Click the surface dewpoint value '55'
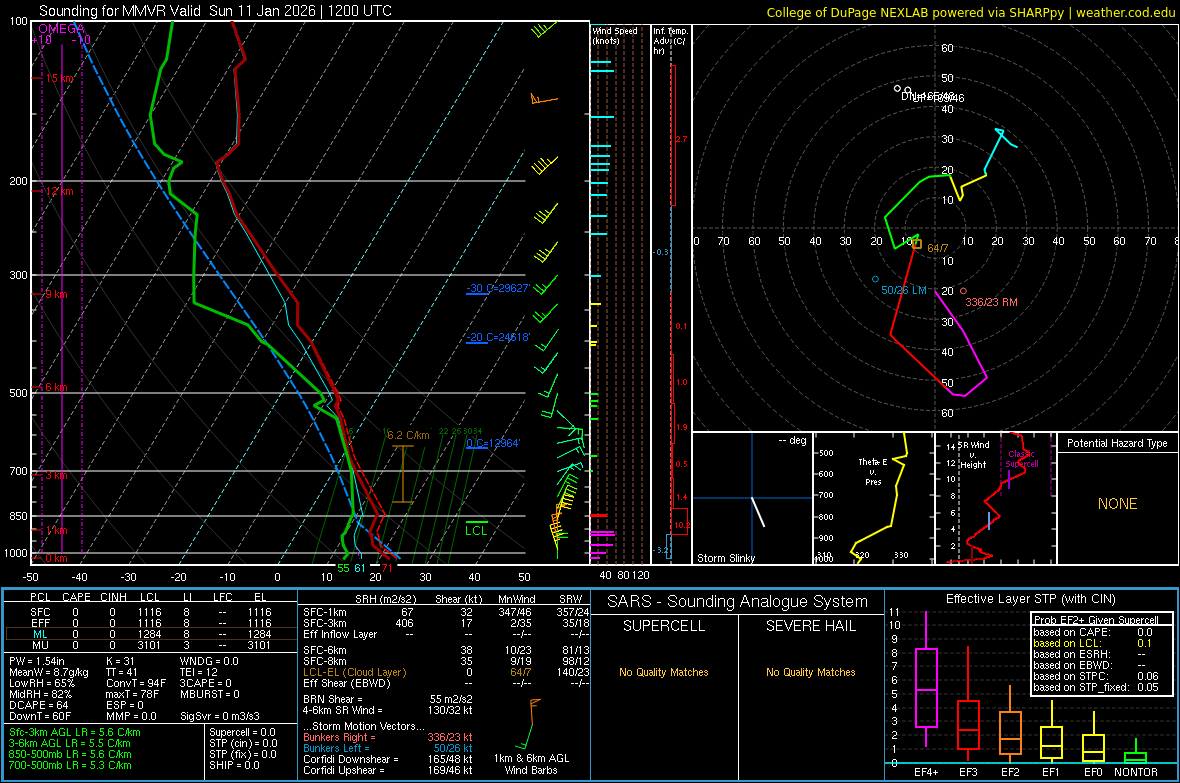Viewport: 1180px width, 783px height. (x=343, y=568)
